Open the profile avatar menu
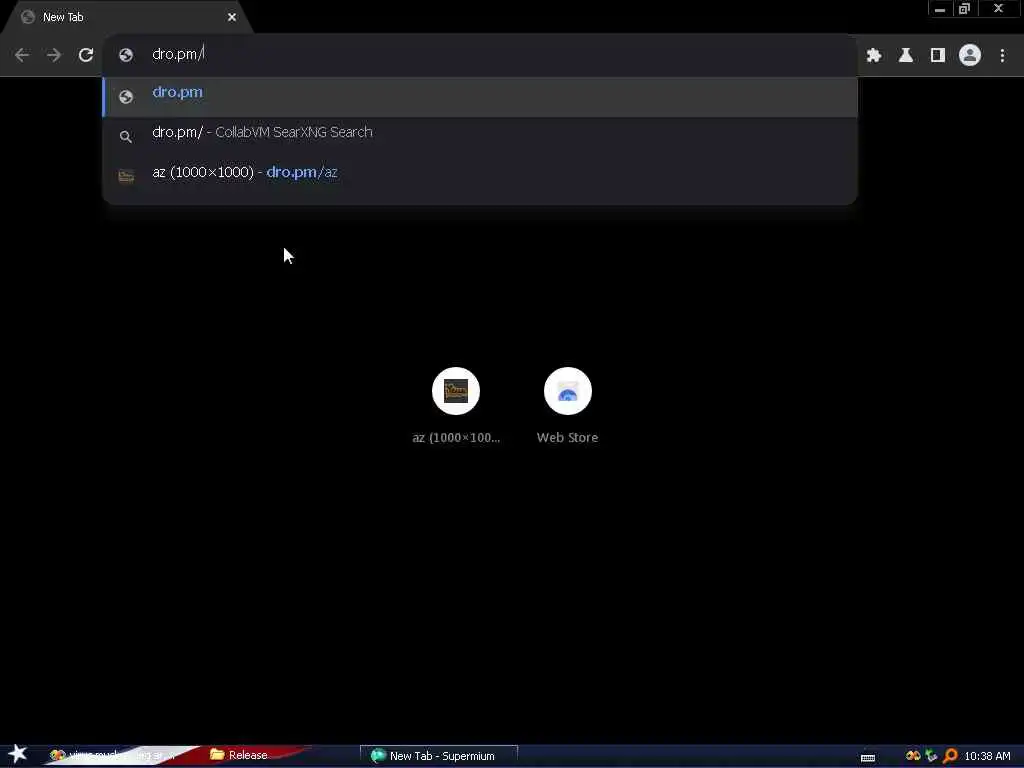Screen dimensions: 1024x768 [x=970, y=56]
